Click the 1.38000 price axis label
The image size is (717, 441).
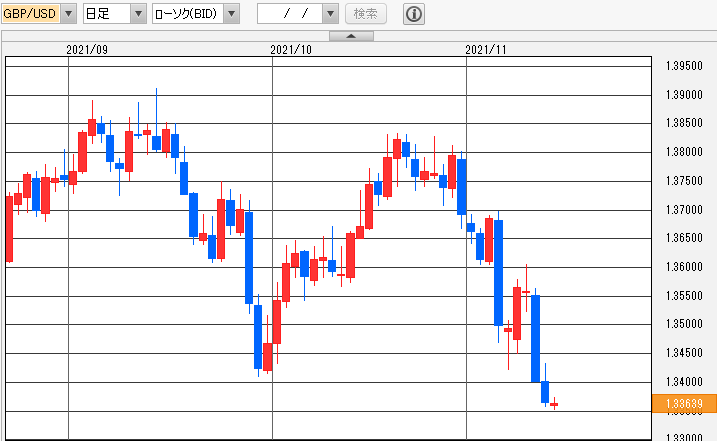pos(684,152)
